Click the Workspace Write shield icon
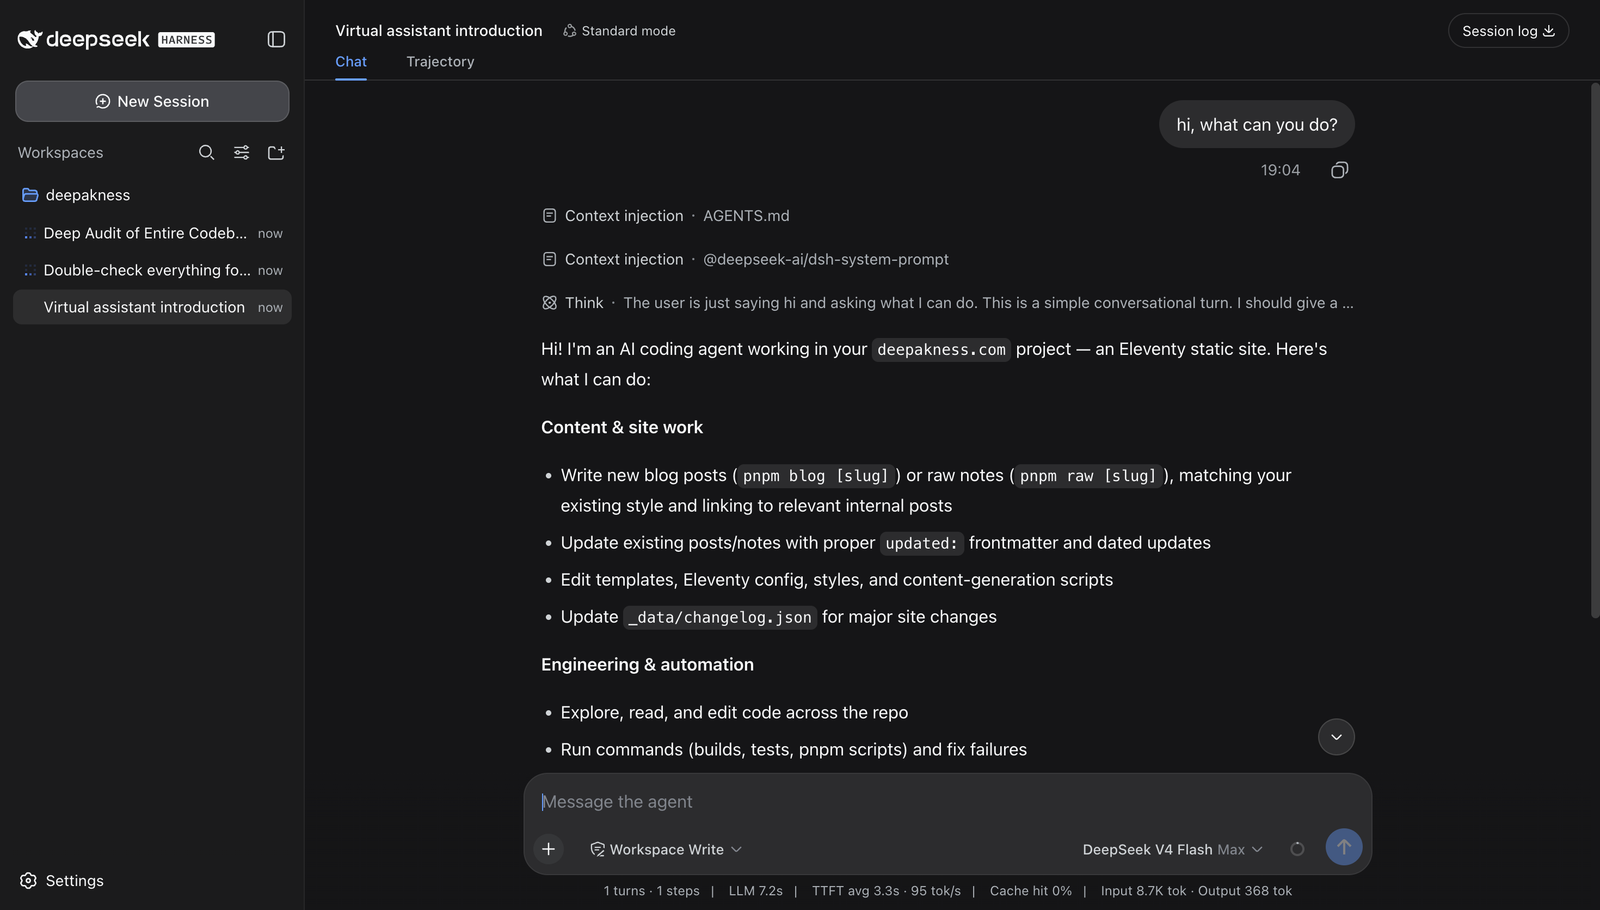The height and width of the screenshot is (910, 1600). point(597,849)
